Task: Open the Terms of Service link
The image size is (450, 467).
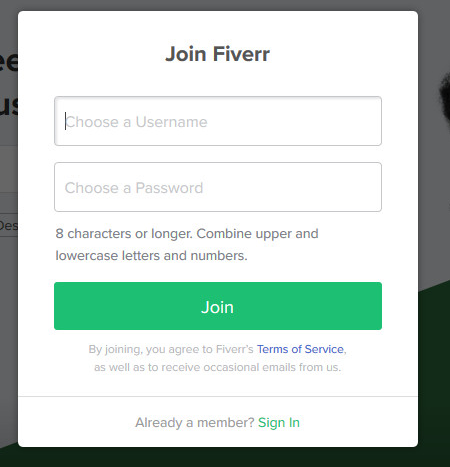Action: tap(300, 349)
